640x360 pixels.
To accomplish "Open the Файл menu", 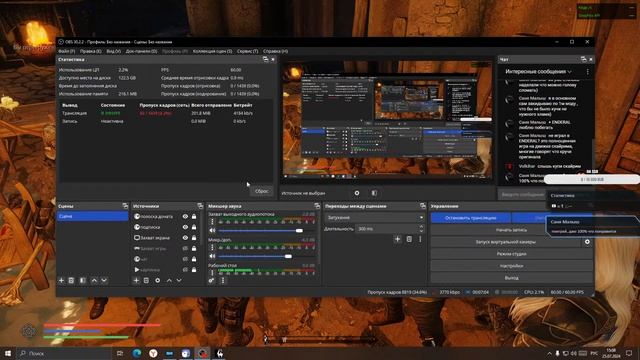I will 67,51.
